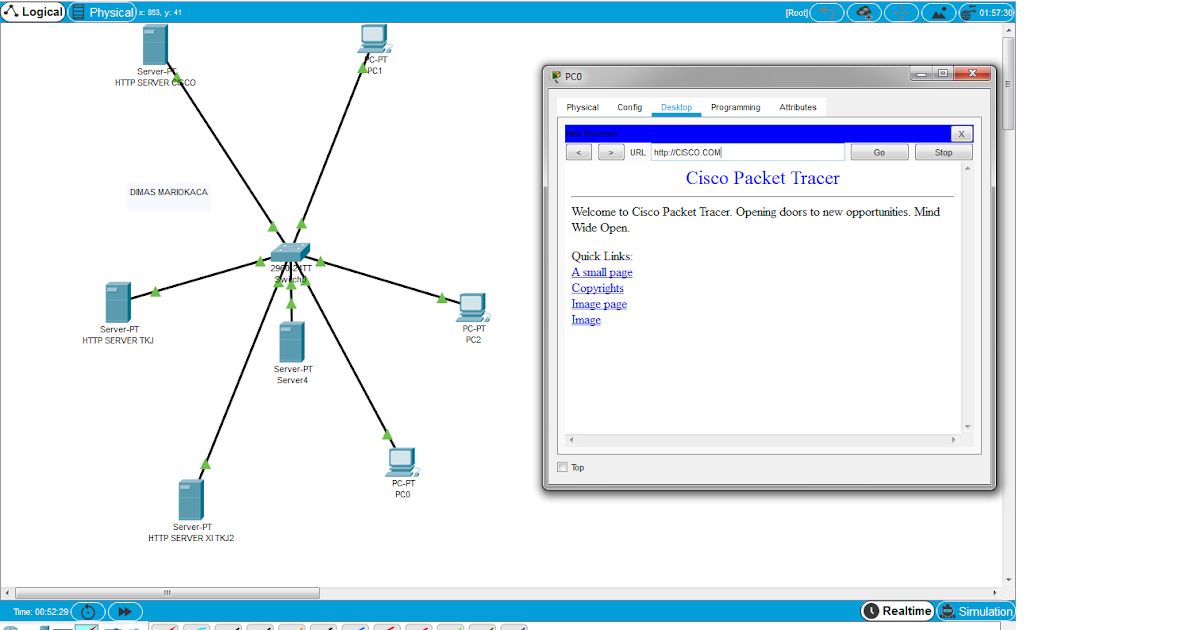This screenshot has height=630, width=1200.
Task: Click the Fast Forward Time icon
Action: pyautogui.click(x=125, y=611)
